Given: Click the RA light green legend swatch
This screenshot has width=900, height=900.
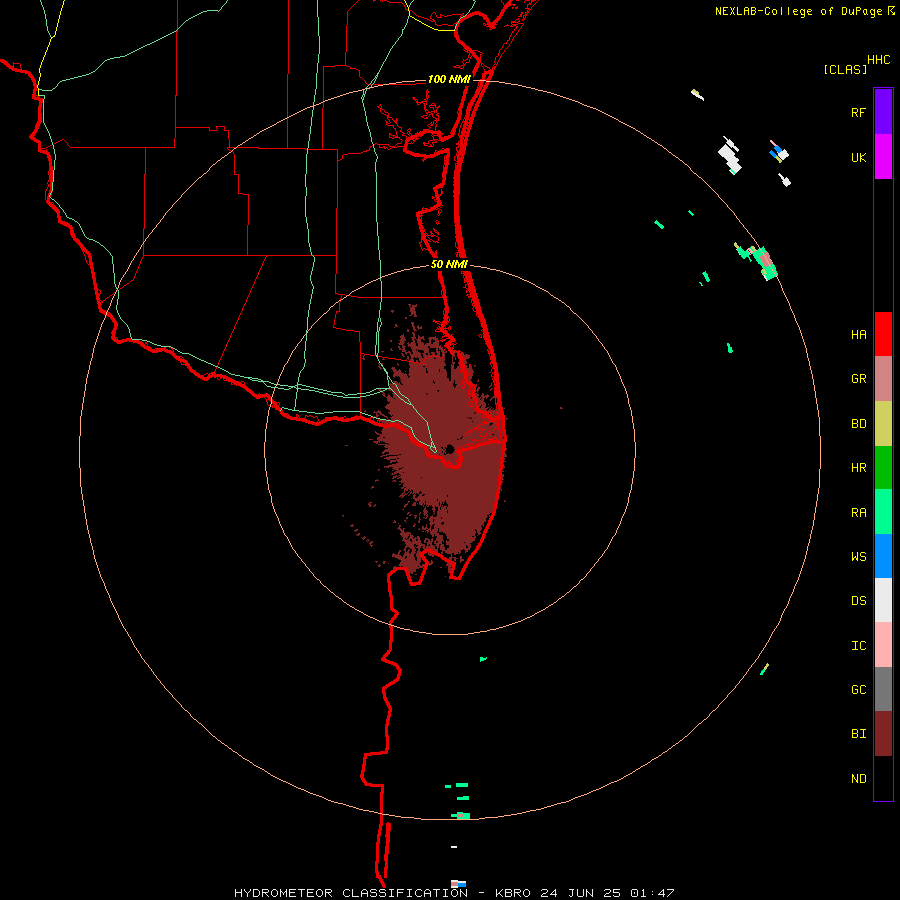Looking at the screenshot, I should click(883, 512).
